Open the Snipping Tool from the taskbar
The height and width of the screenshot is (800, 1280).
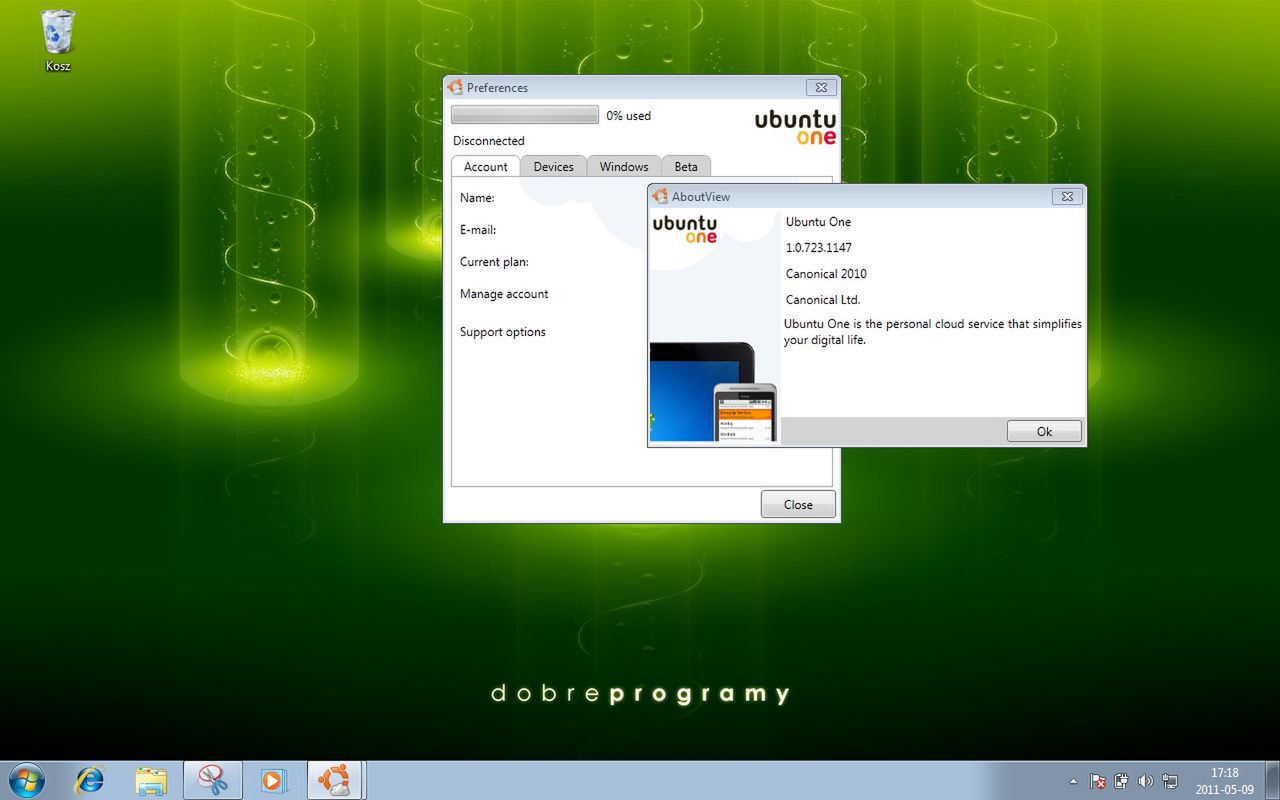(213, 778)
